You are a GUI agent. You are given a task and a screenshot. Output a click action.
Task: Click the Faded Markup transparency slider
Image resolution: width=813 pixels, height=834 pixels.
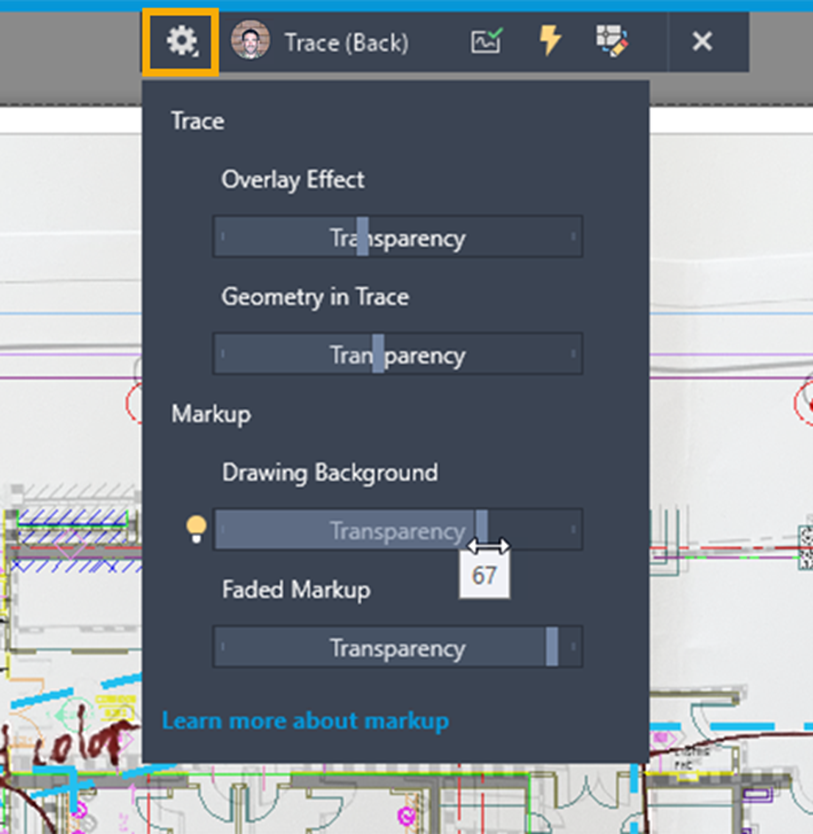pos(398,647)
